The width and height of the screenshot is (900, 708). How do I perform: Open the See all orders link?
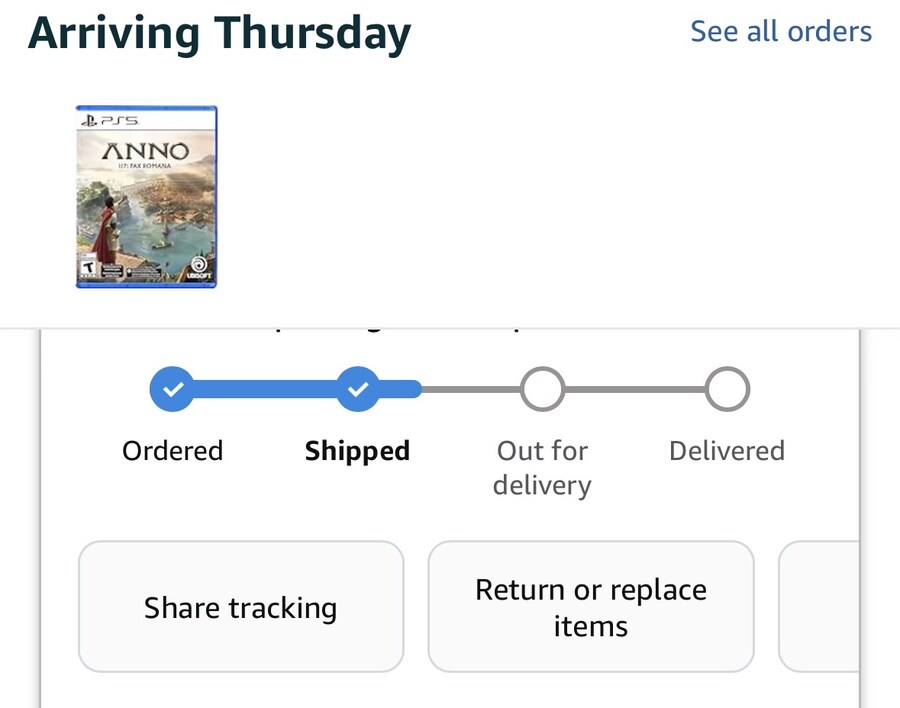tap(781, 31)
